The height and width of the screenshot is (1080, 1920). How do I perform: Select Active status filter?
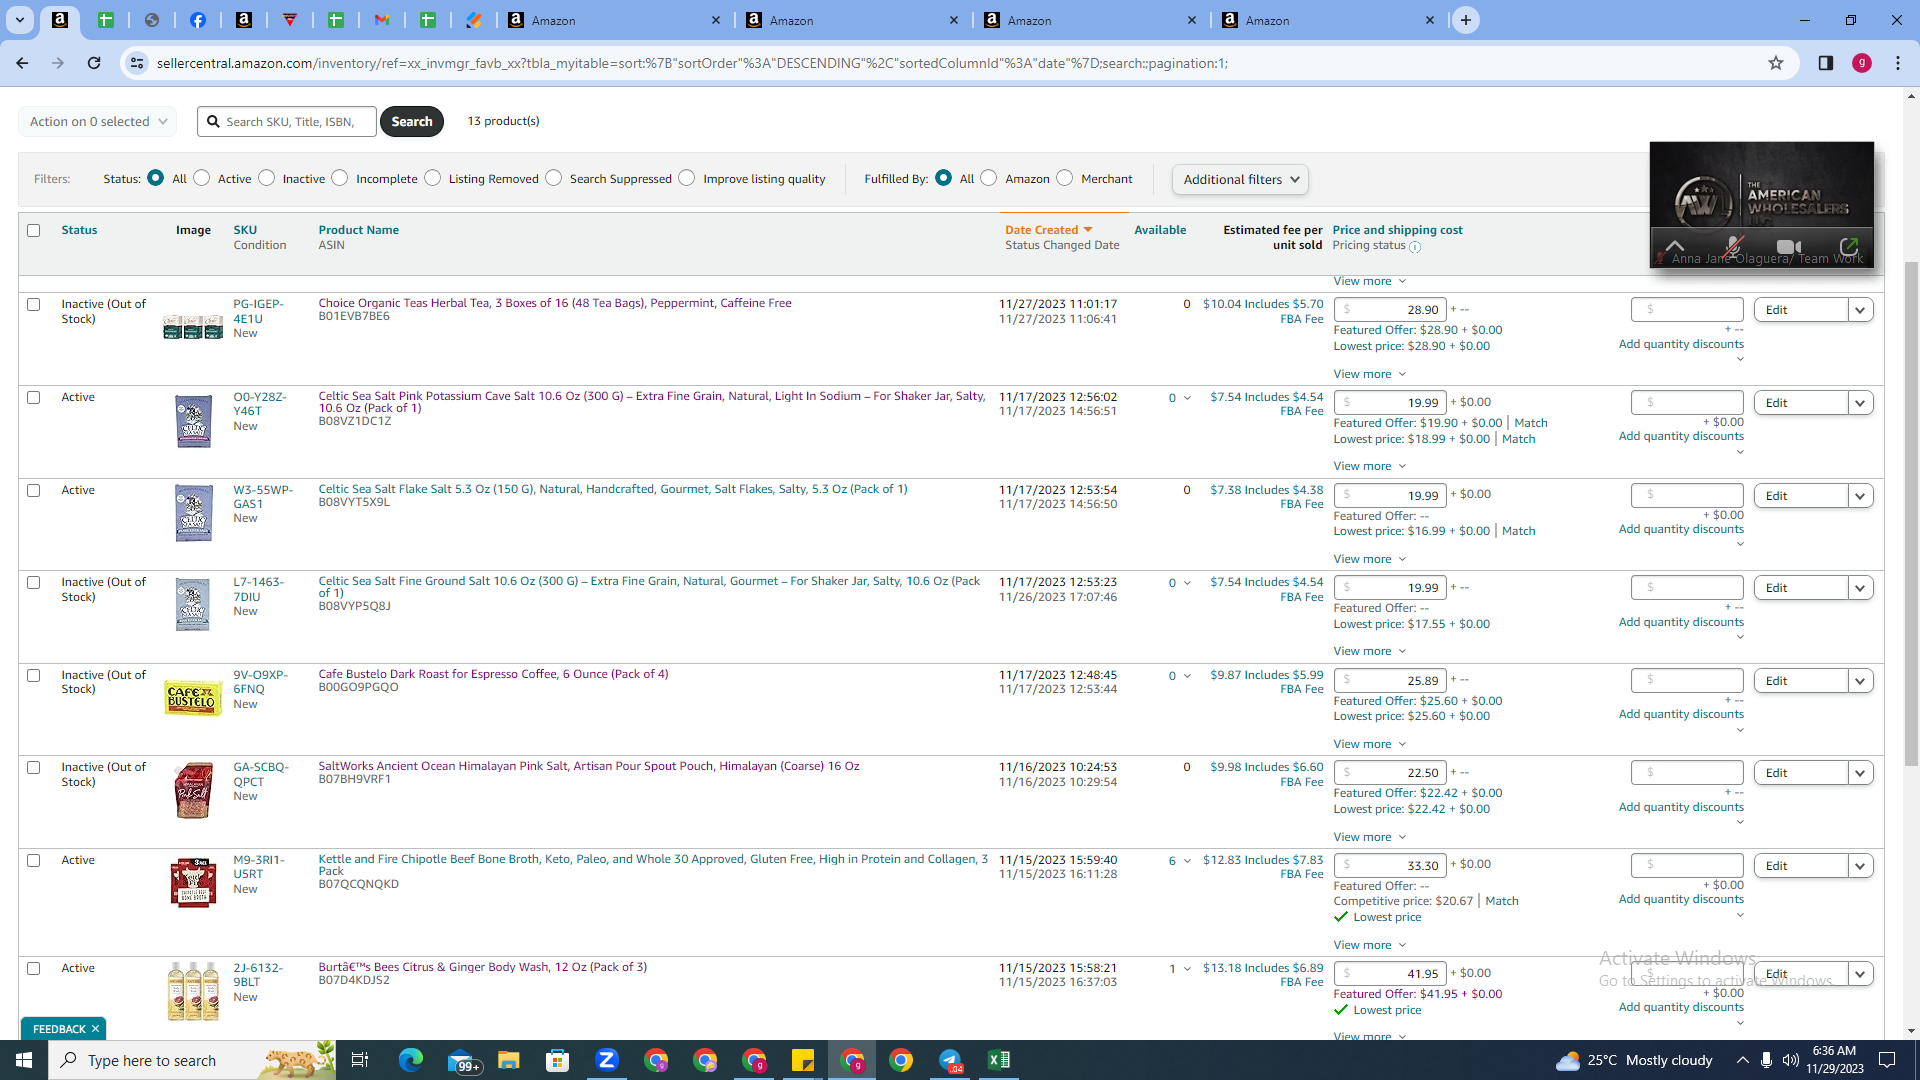[x=202, y=178]
